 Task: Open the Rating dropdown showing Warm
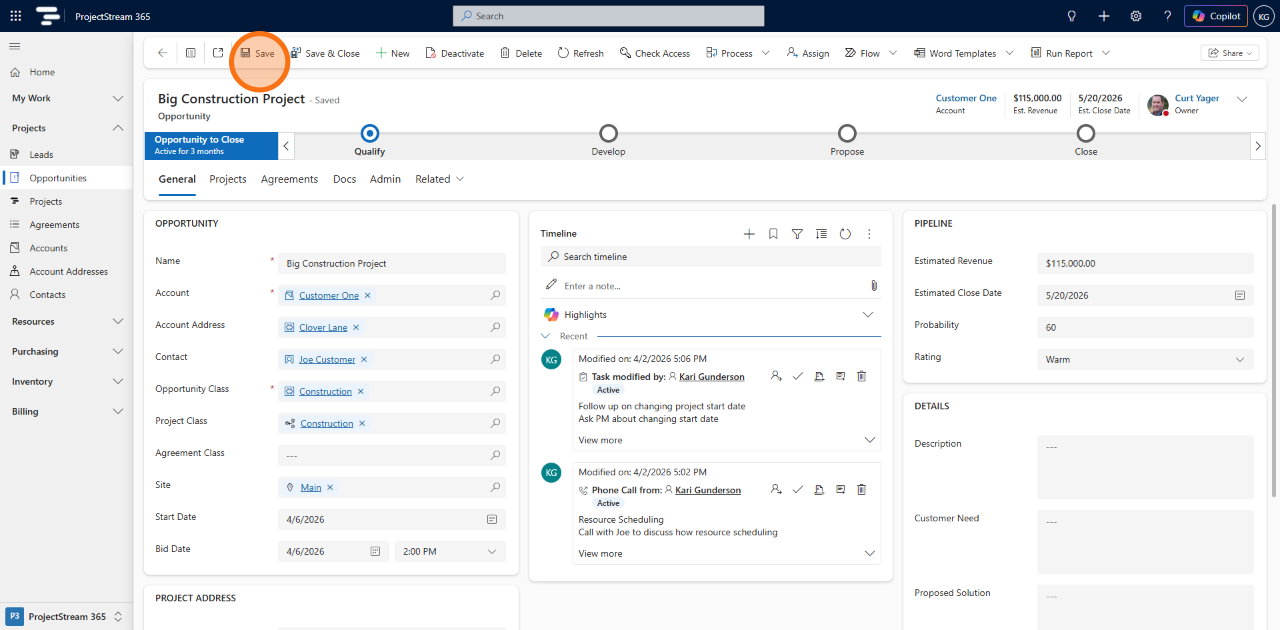pos(1145,359)
